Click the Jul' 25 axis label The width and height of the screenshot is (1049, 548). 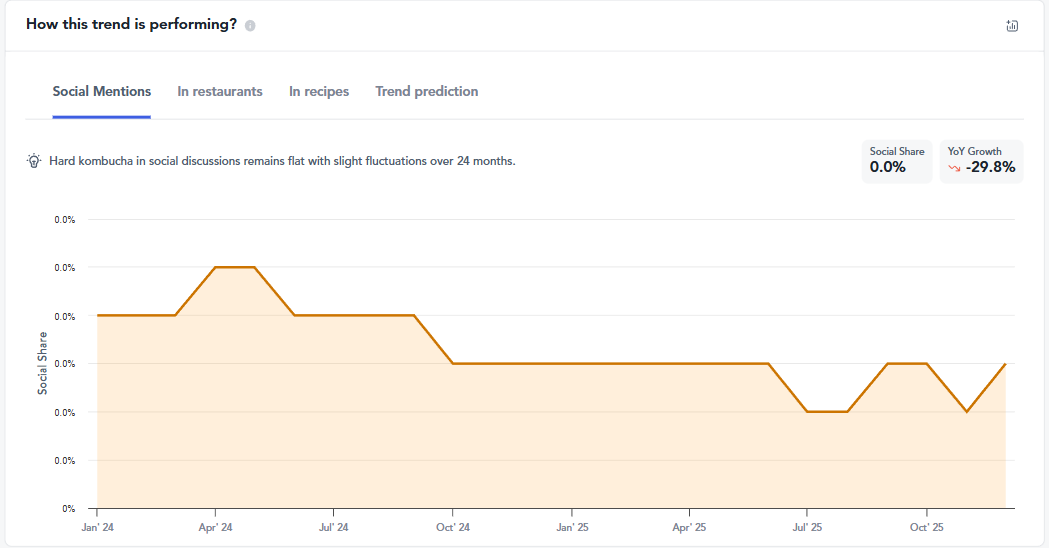click(x=807, y=527)
